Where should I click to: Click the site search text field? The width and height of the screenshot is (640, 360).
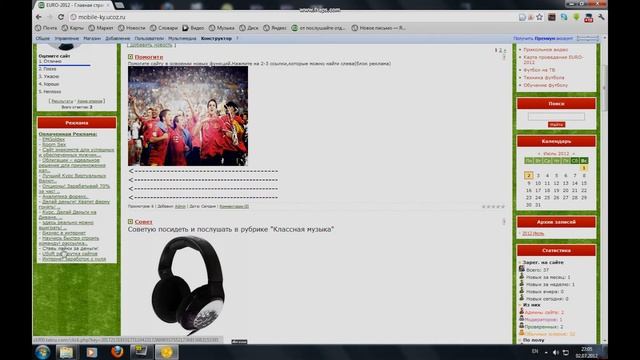(556, 117)
